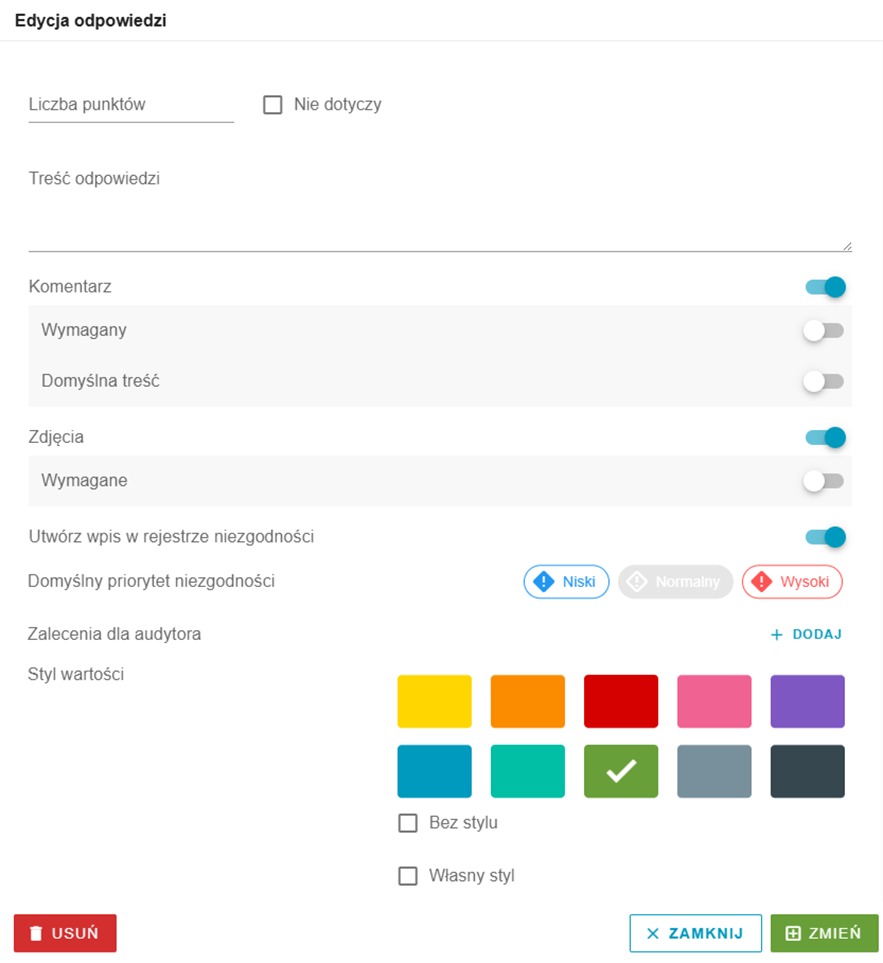This screenshot has width=883, height=963.
Task: Pick the yellow color swatch
Action: (435, 701)
